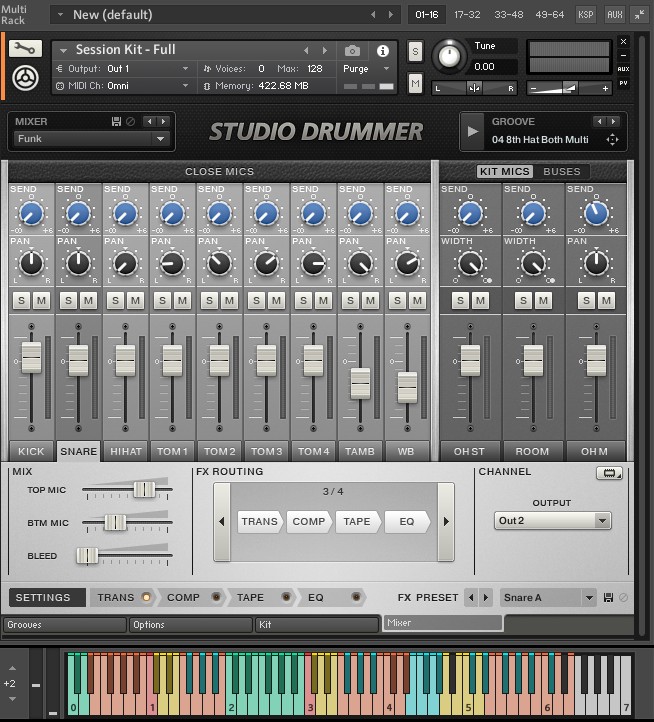This screenshot has width=654, height=722.
Task: Click the camera snapshot icon
Action: pos(352,51)
